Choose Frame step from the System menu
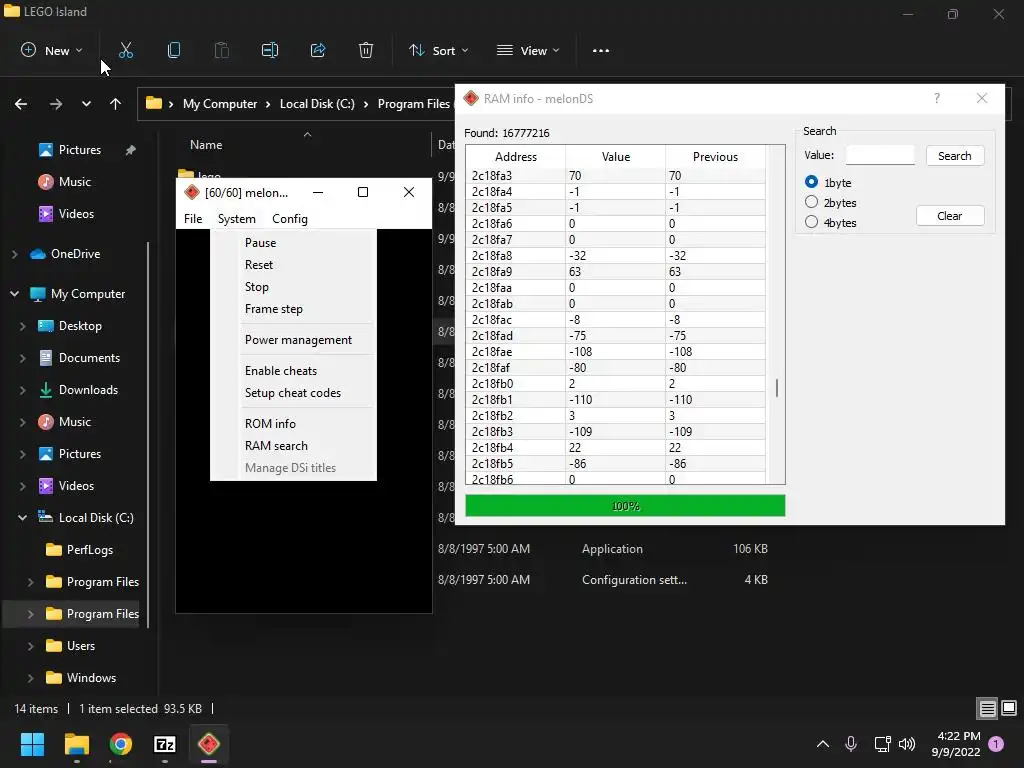 274,309
